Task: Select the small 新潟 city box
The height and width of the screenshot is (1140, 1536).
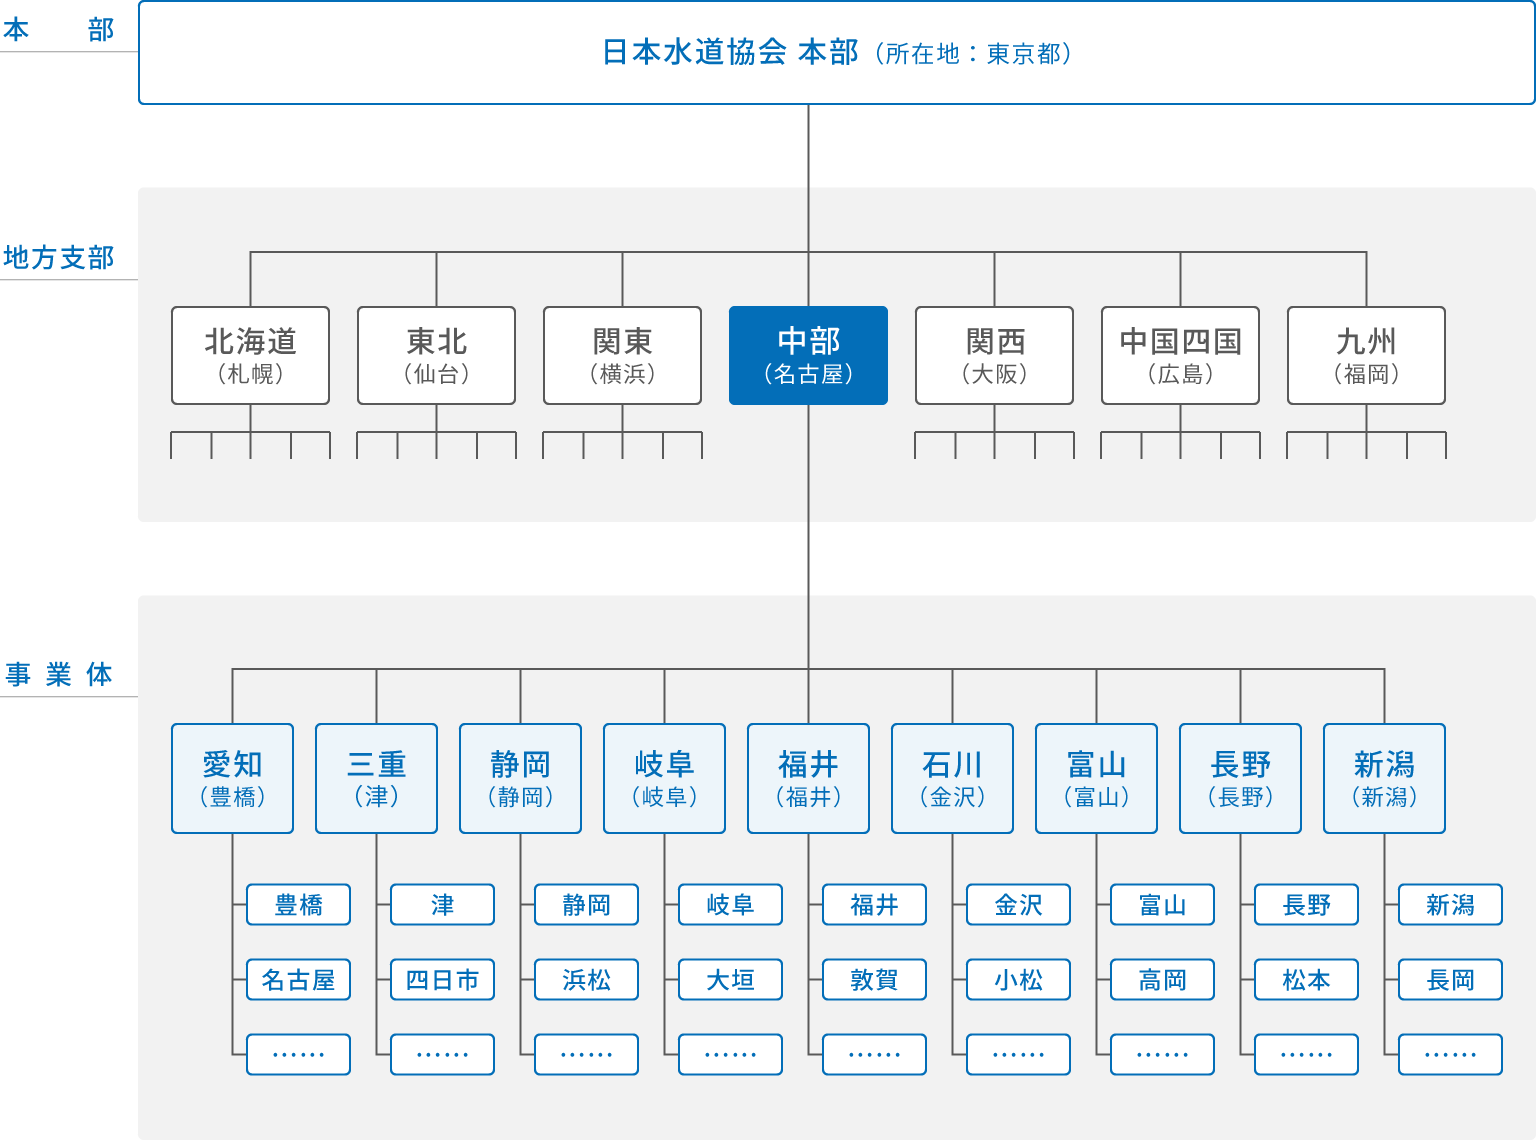Action: point(1450,905)
